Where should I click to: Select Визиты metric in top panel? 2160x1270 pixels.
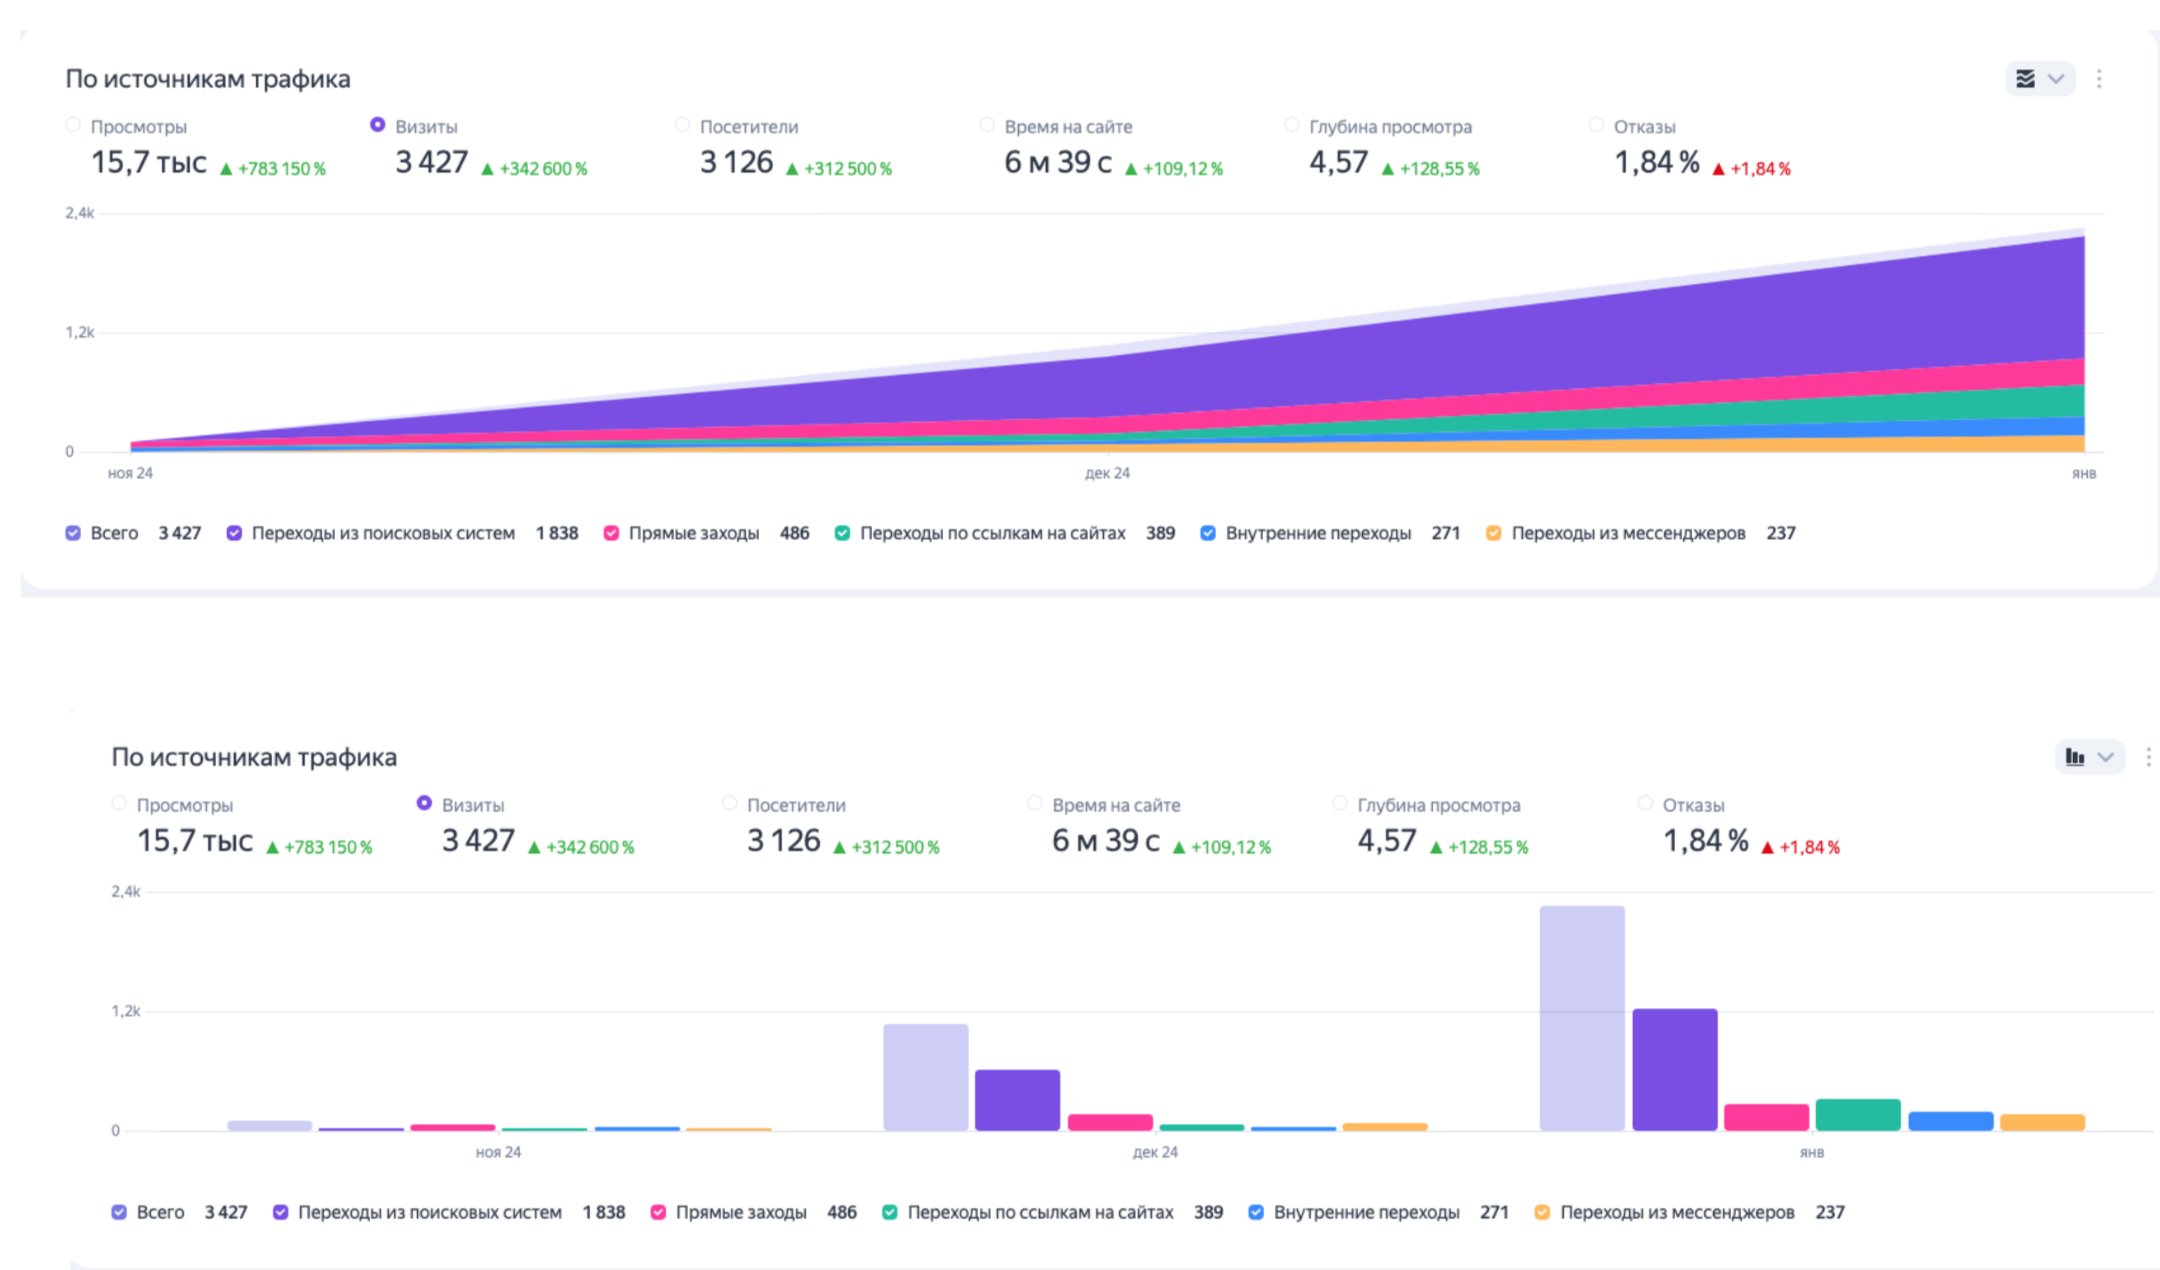pyautogui.click(x=377, y=125)
